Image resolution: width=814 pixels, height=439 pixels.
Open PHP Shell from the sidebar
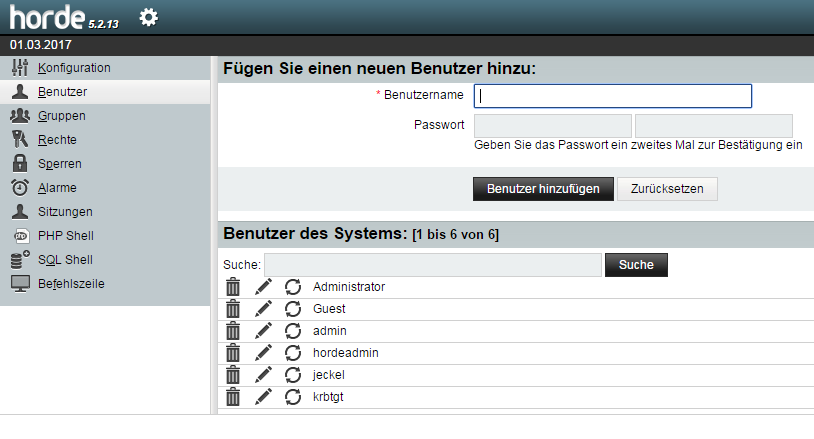click(x=66, y=236)
